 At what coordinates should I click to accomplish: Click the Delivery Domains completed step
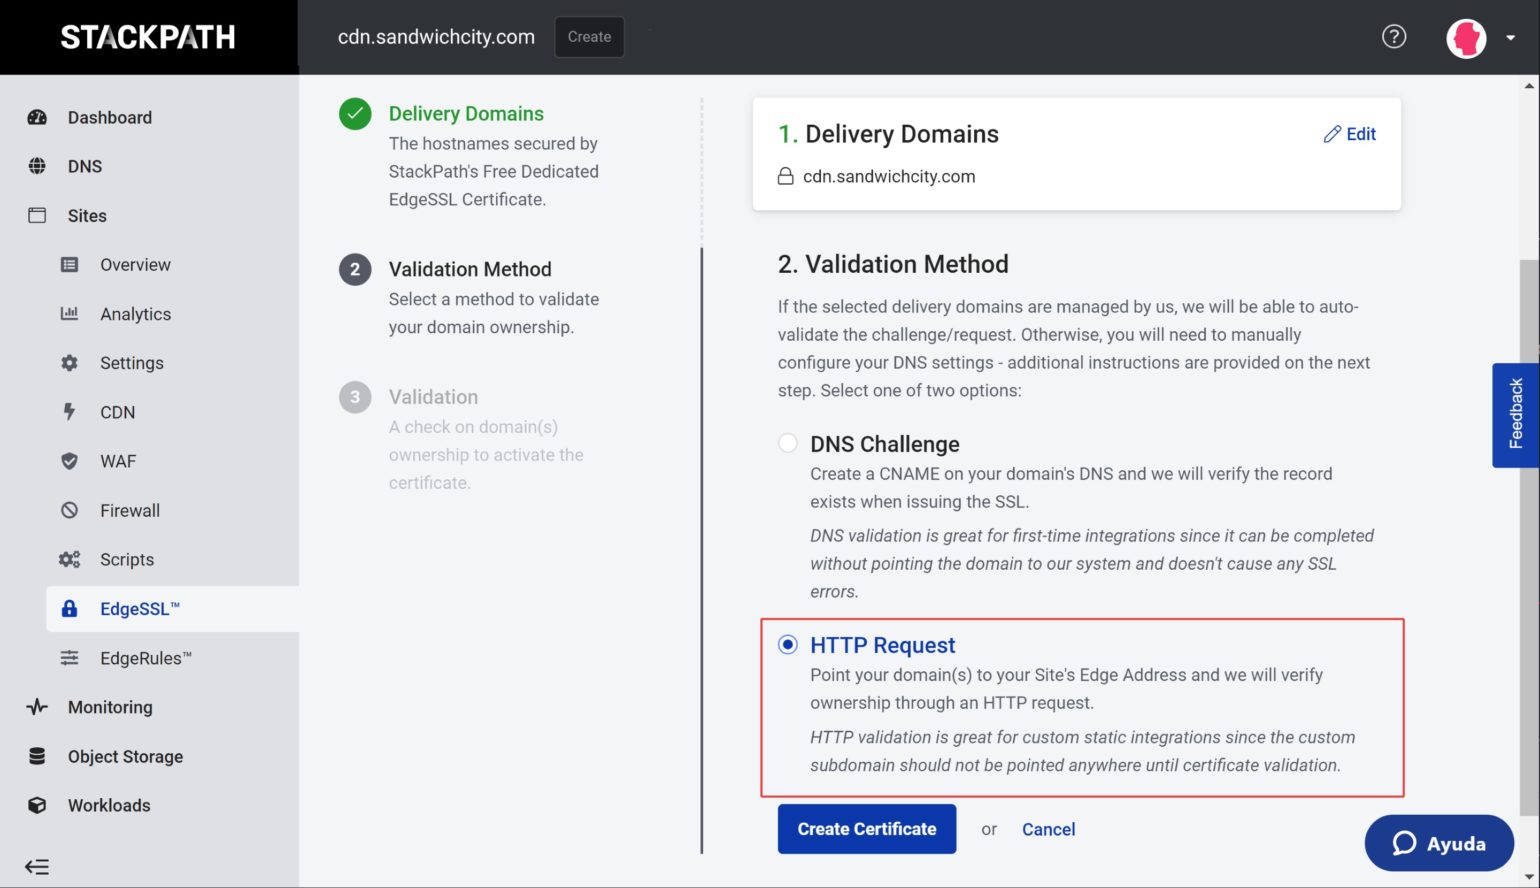(x=466, y=114)
